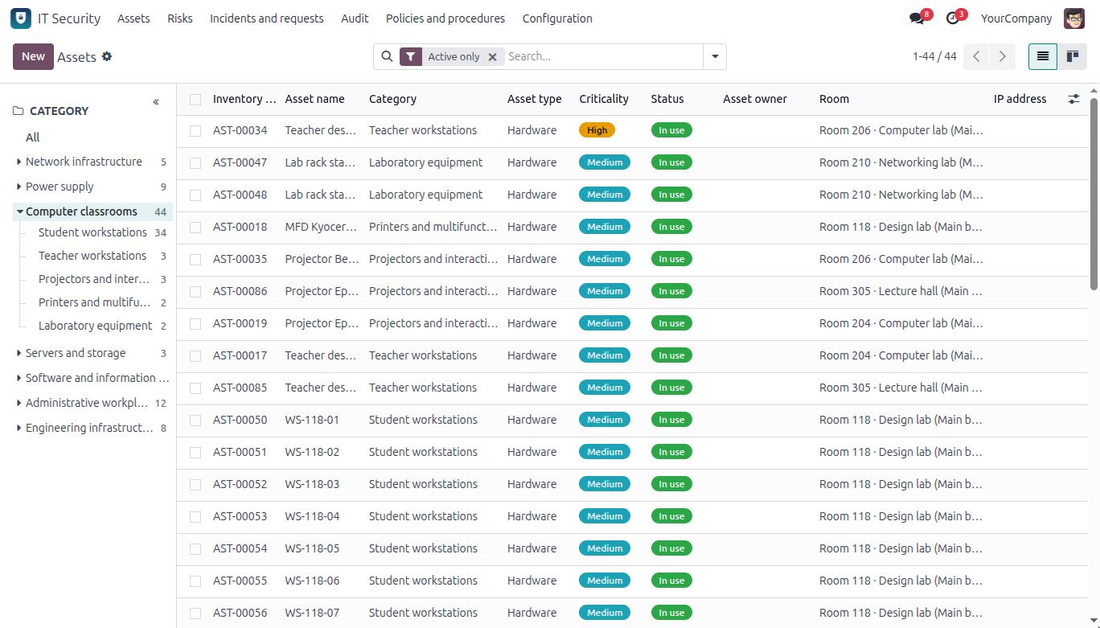
Task: Collapse the Category side panel
Action: click(156, 102)
